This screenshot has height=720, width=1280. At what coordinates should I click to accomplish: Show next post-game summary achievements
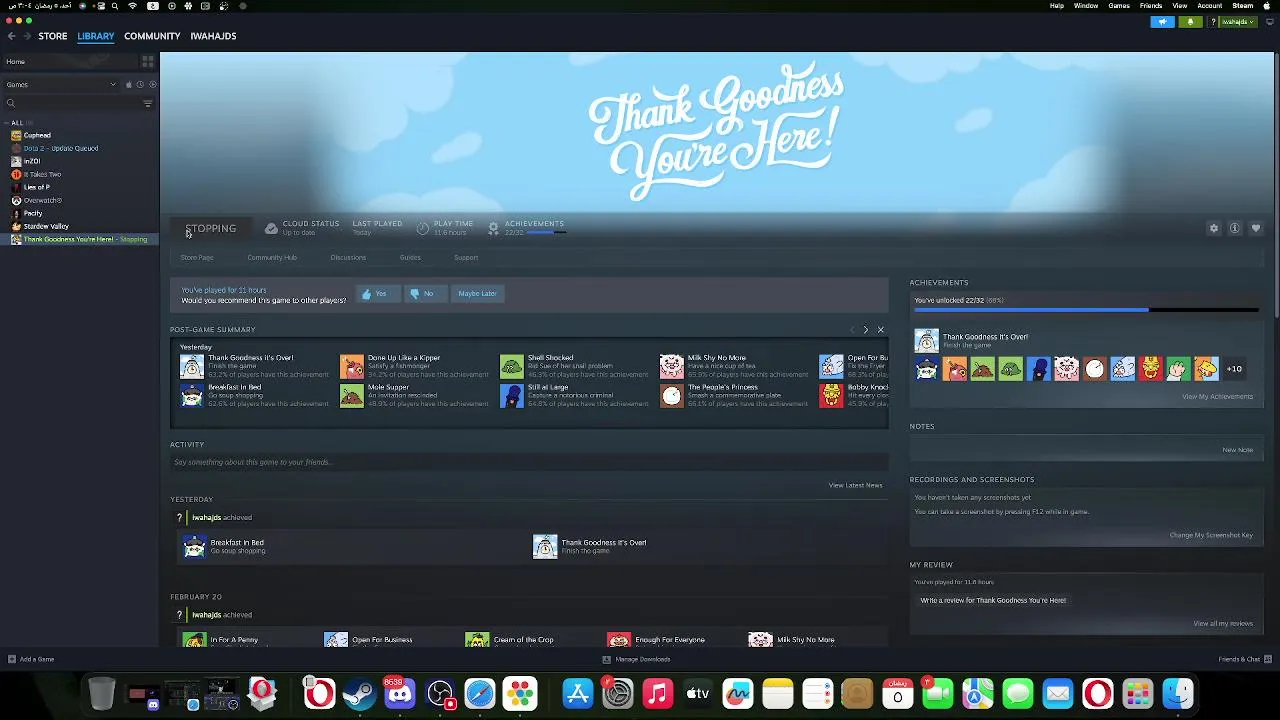[x=866, y=329]
